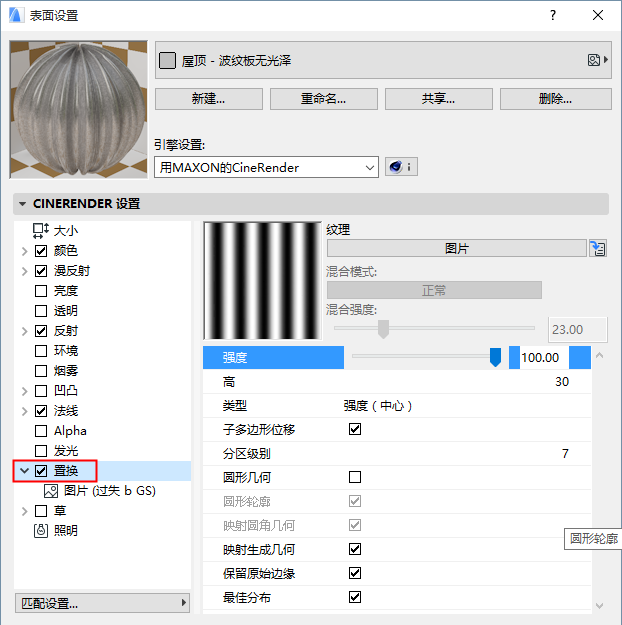The width and height of the screenshot is (622, 625).
Task: Expand the 反射 channel tree arrow
Action: [24, 331]
